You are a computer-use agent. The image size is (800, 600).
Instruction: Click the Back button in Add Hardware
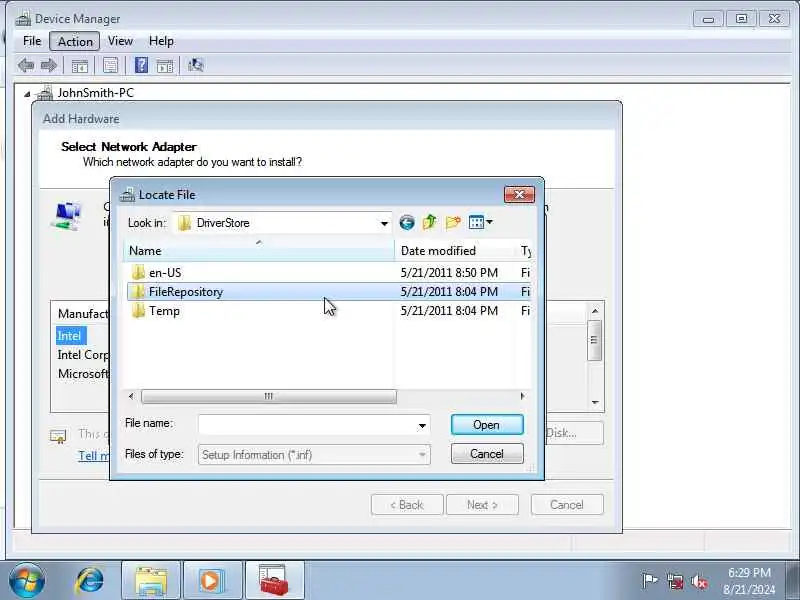point(407,505)
